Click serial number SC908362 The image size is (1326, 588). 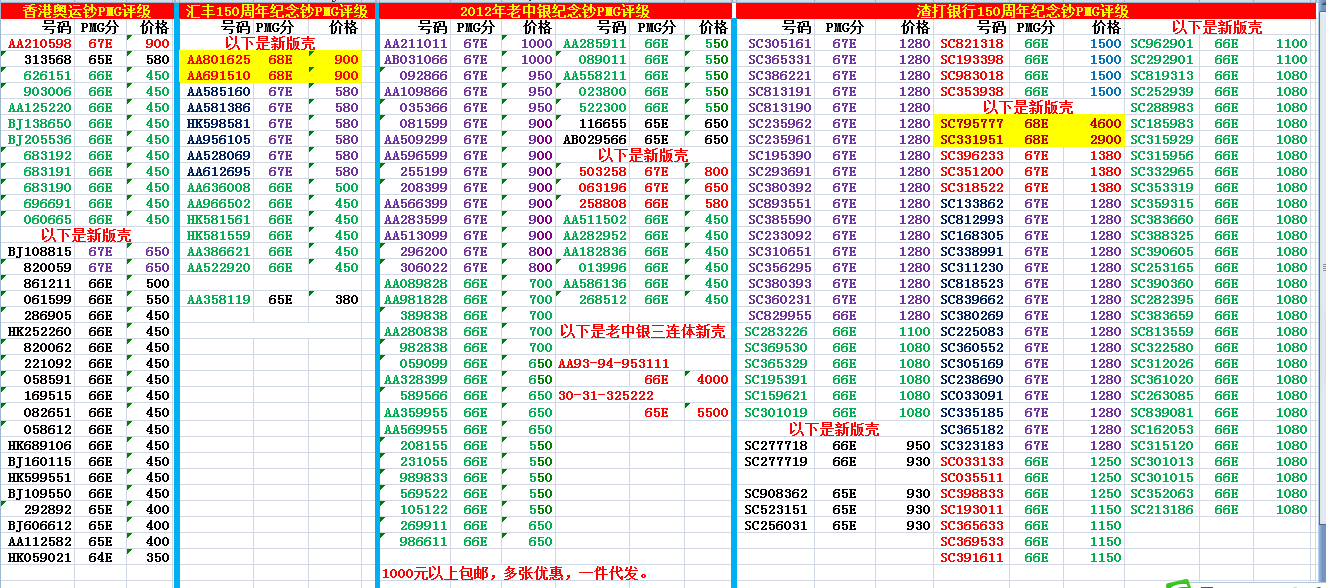point(776,494)
